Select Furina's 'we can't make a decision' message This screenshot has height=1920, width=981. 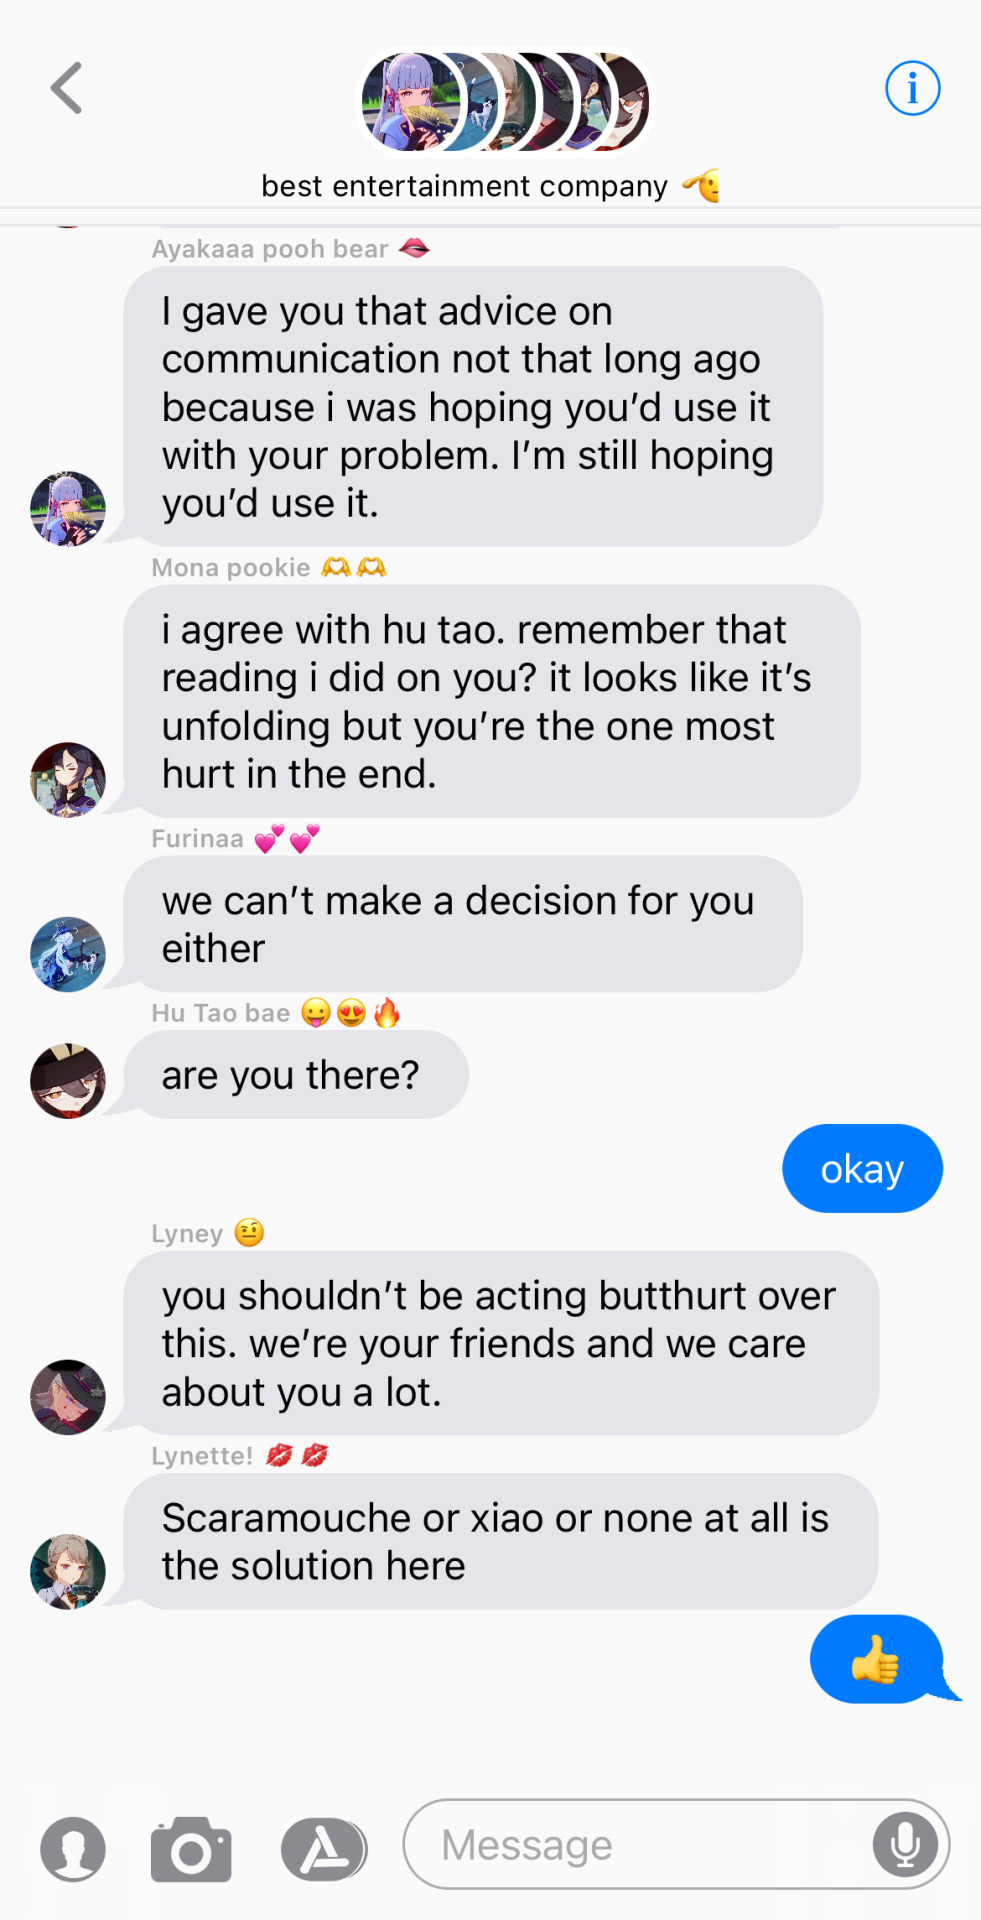462,924
